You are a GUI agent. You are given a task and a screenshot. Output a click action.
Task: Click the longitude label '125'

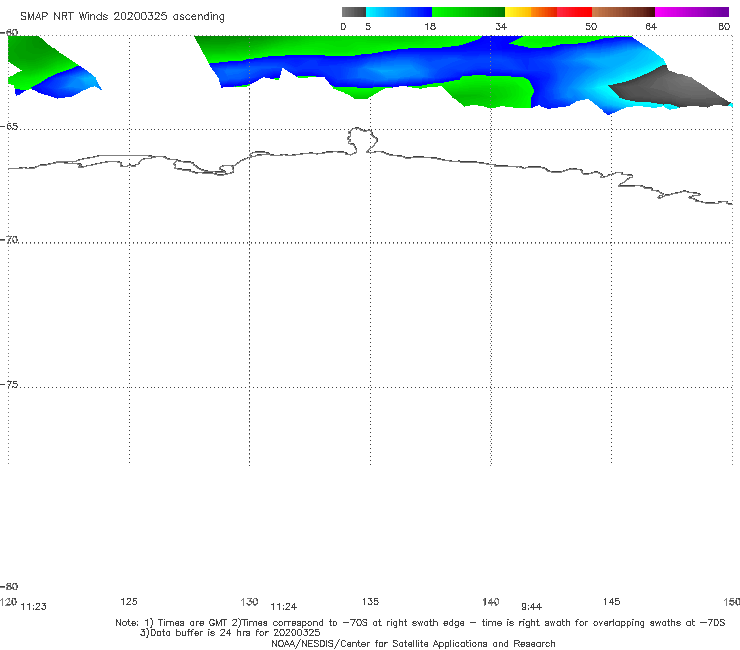click(129, 601)
